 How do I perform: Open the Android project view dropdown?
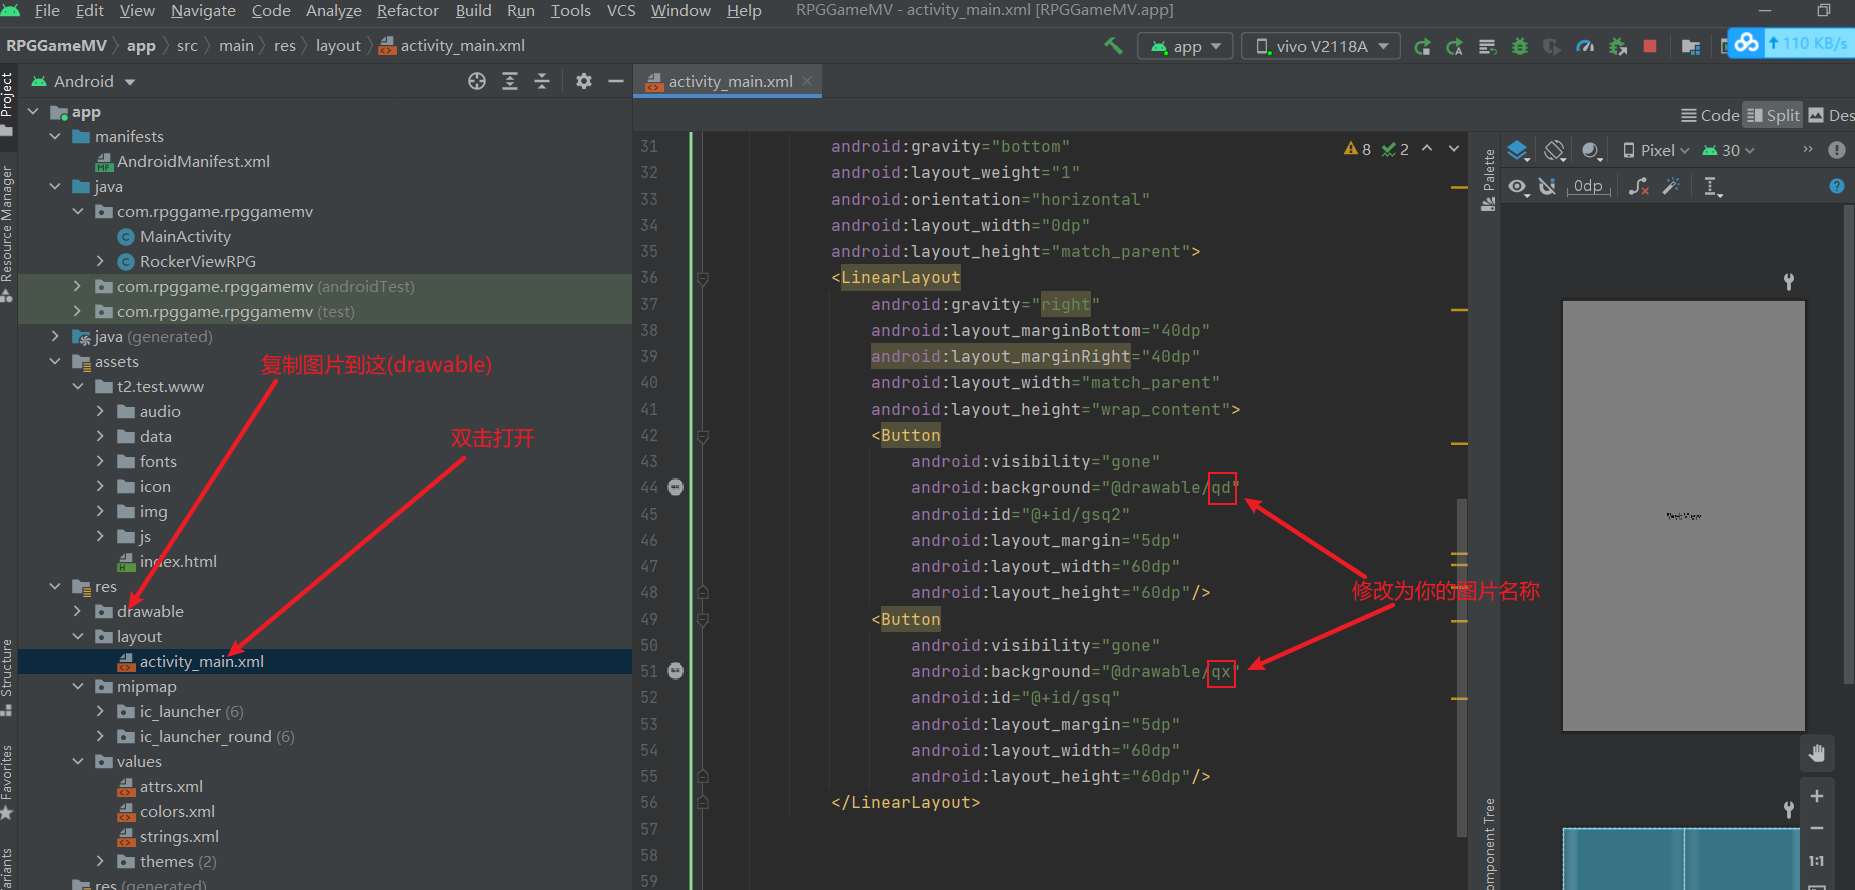(x=84, y=81)
